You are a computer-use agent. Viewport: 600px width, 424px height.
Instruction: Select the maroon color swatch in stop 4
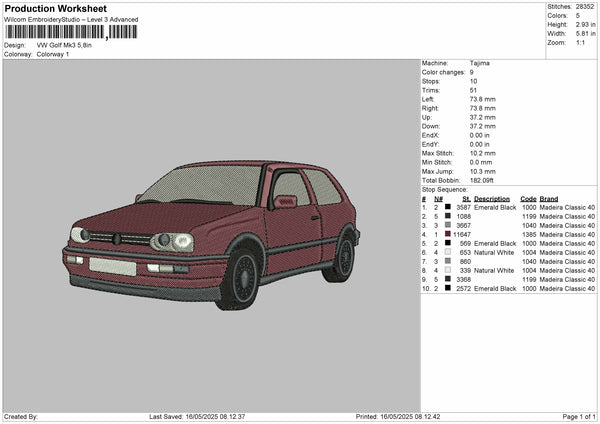click(x=448, y=234)
